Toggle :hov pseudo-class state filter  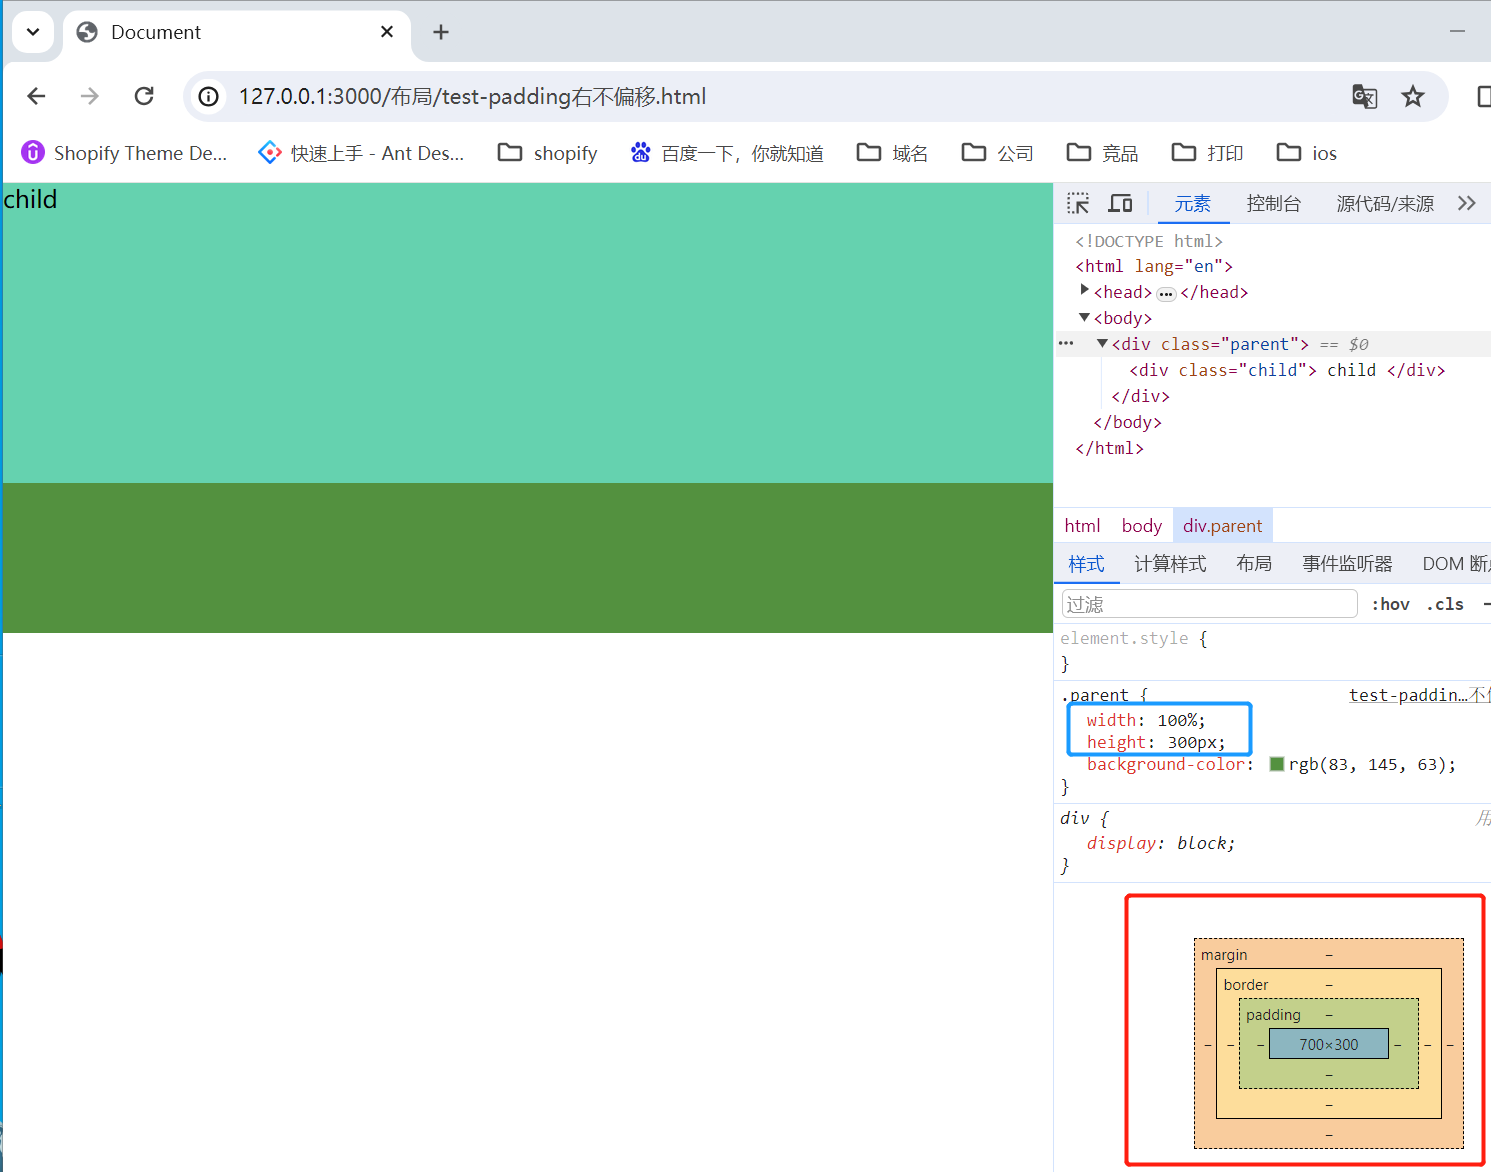point(1390,603)
